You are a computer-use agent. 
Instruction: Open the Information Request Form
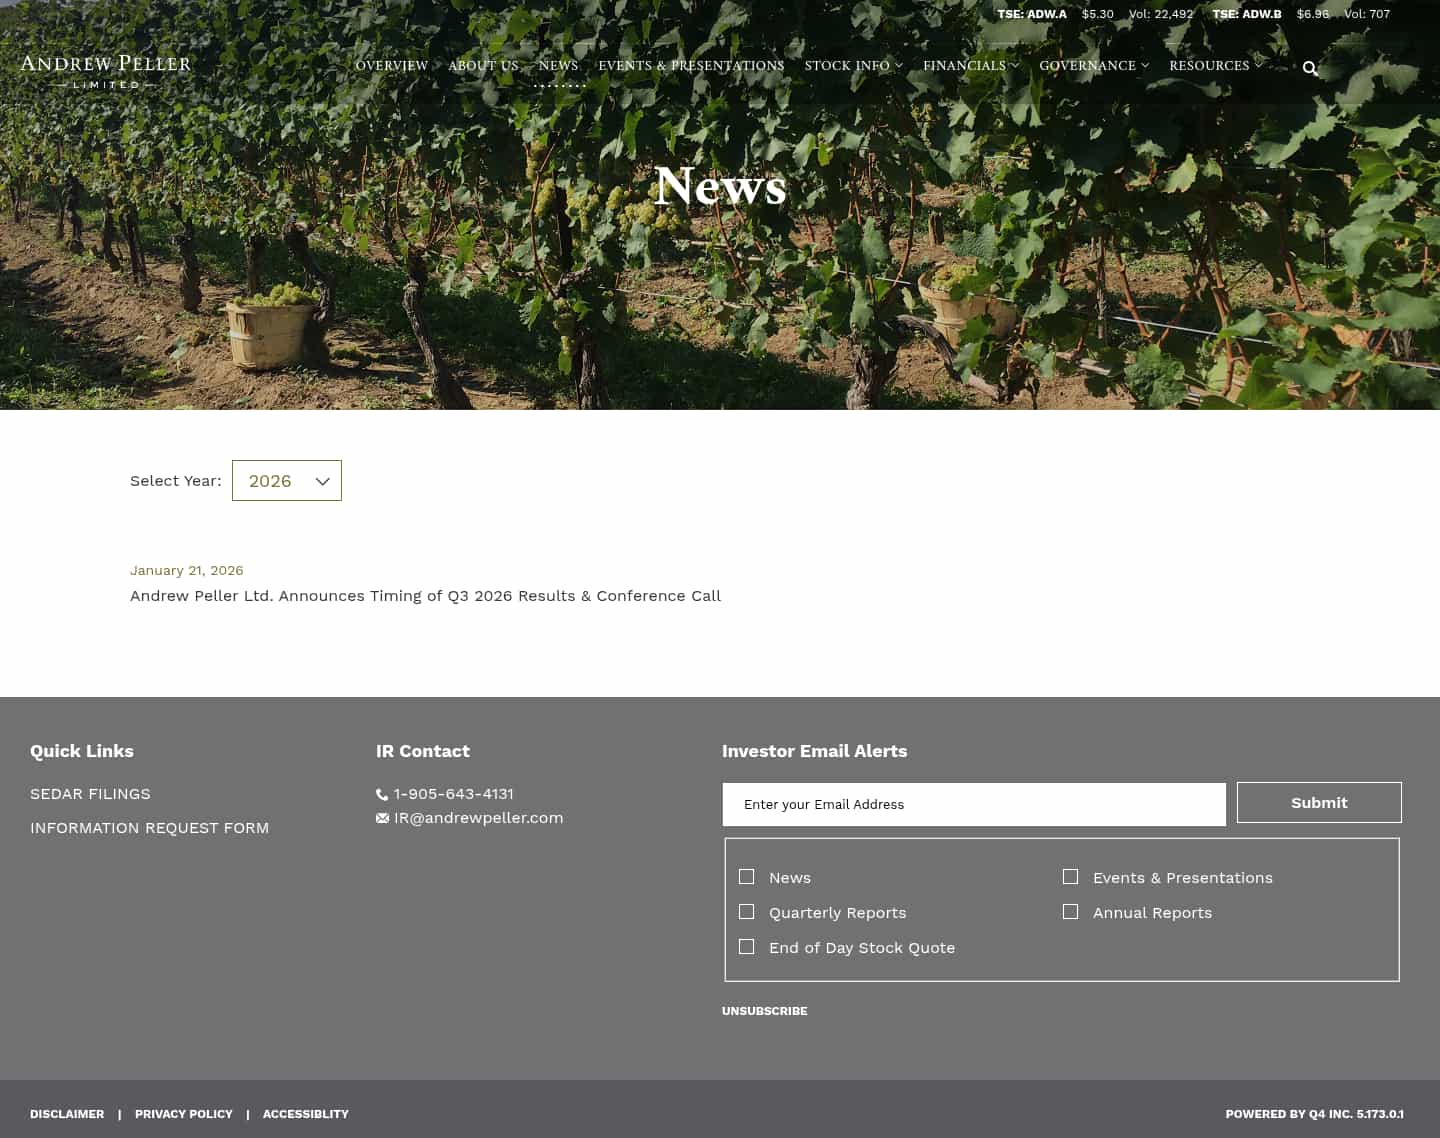[149, 827]
